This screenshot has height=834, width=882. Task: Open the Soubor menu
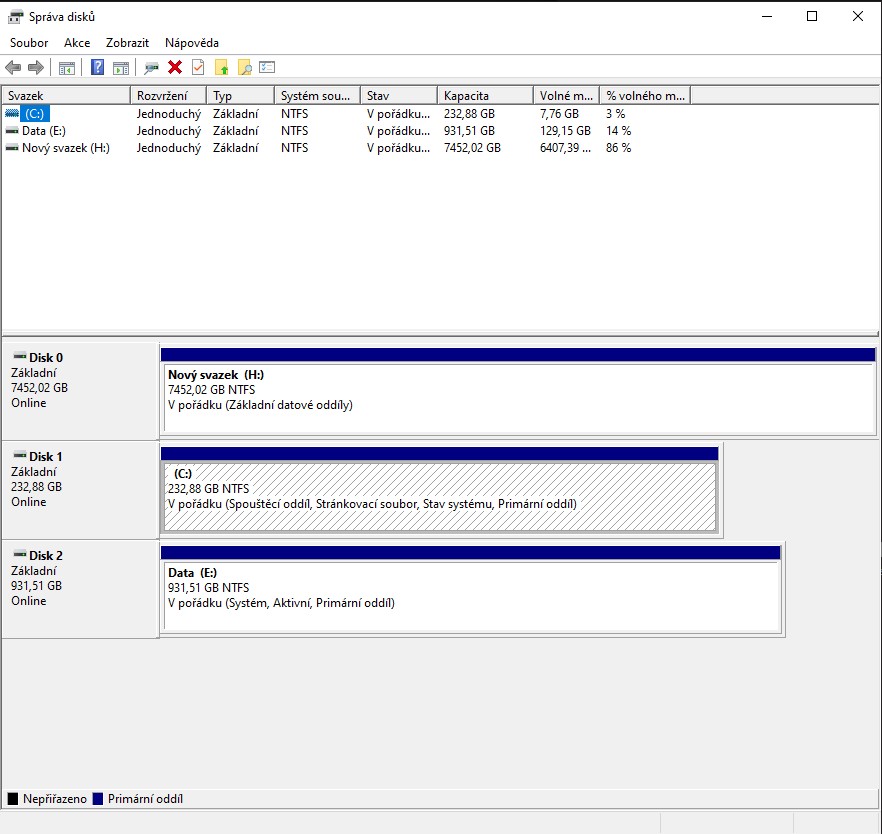(x=29, y=43)
